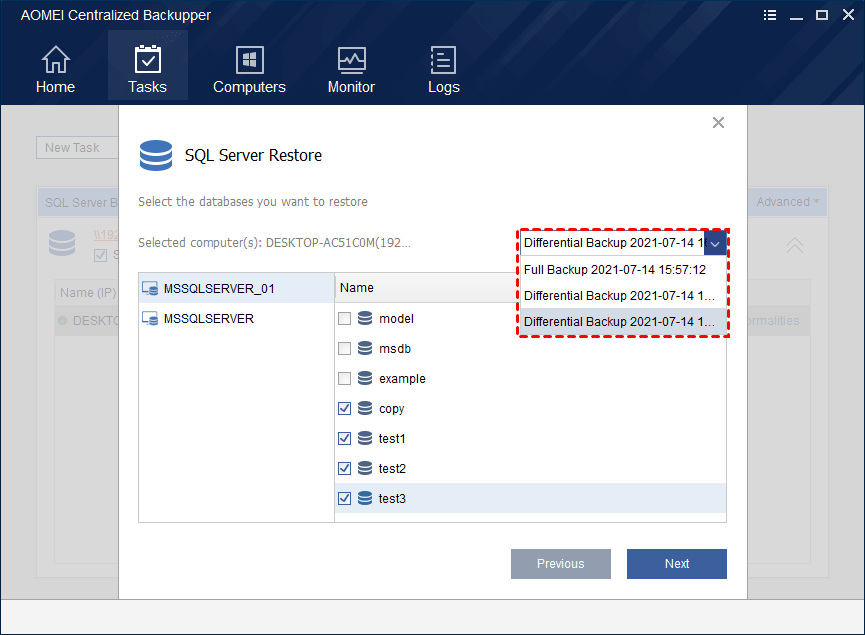Click the Name column header
Viewport: 865px width, 635px height.
426,287
